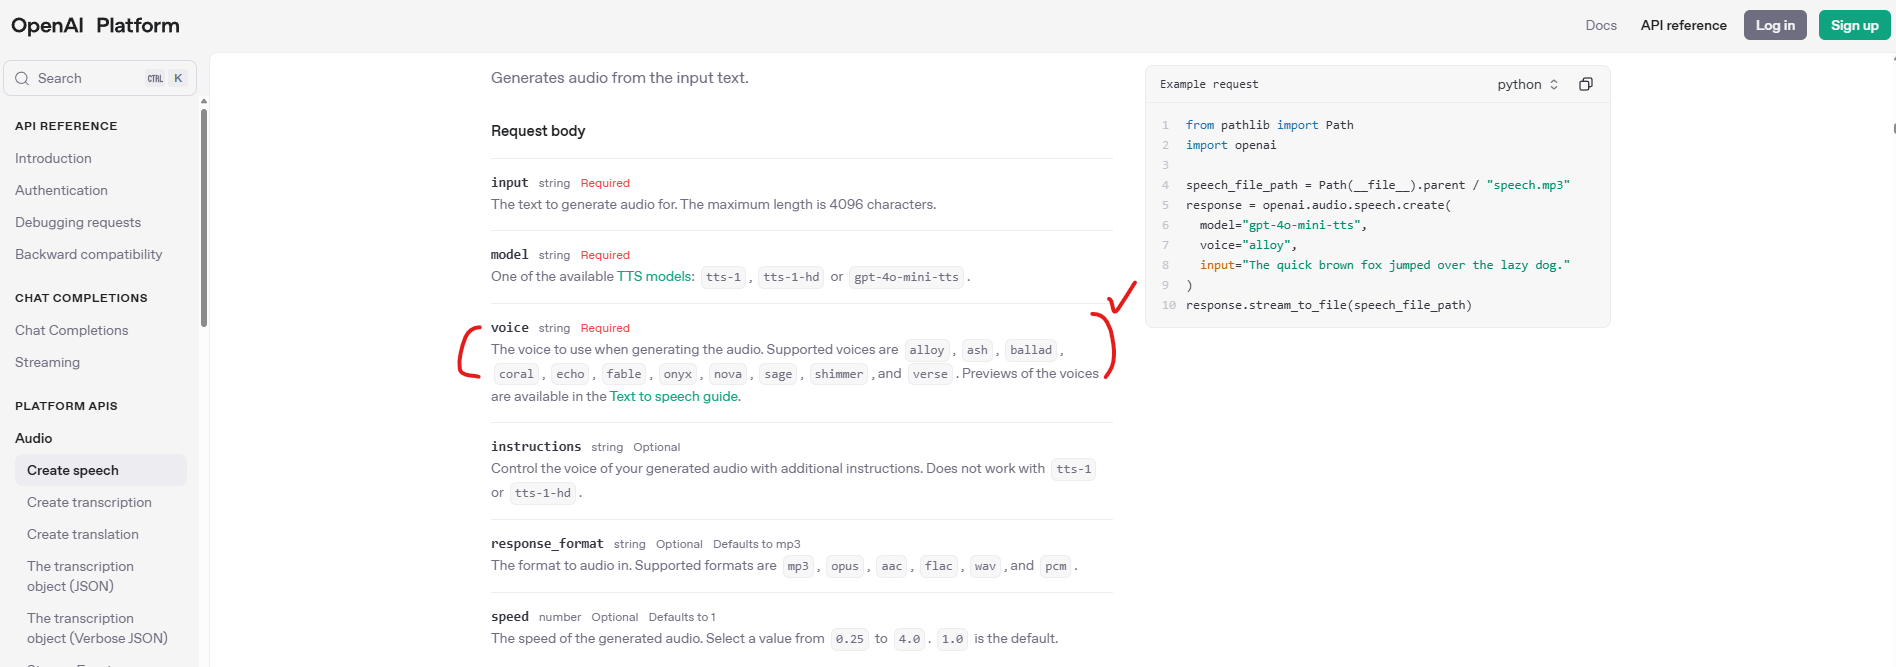Click the 'CHAT COMPLETIONS' sidebar heading

pyautogui.click(x=81, y=298)
